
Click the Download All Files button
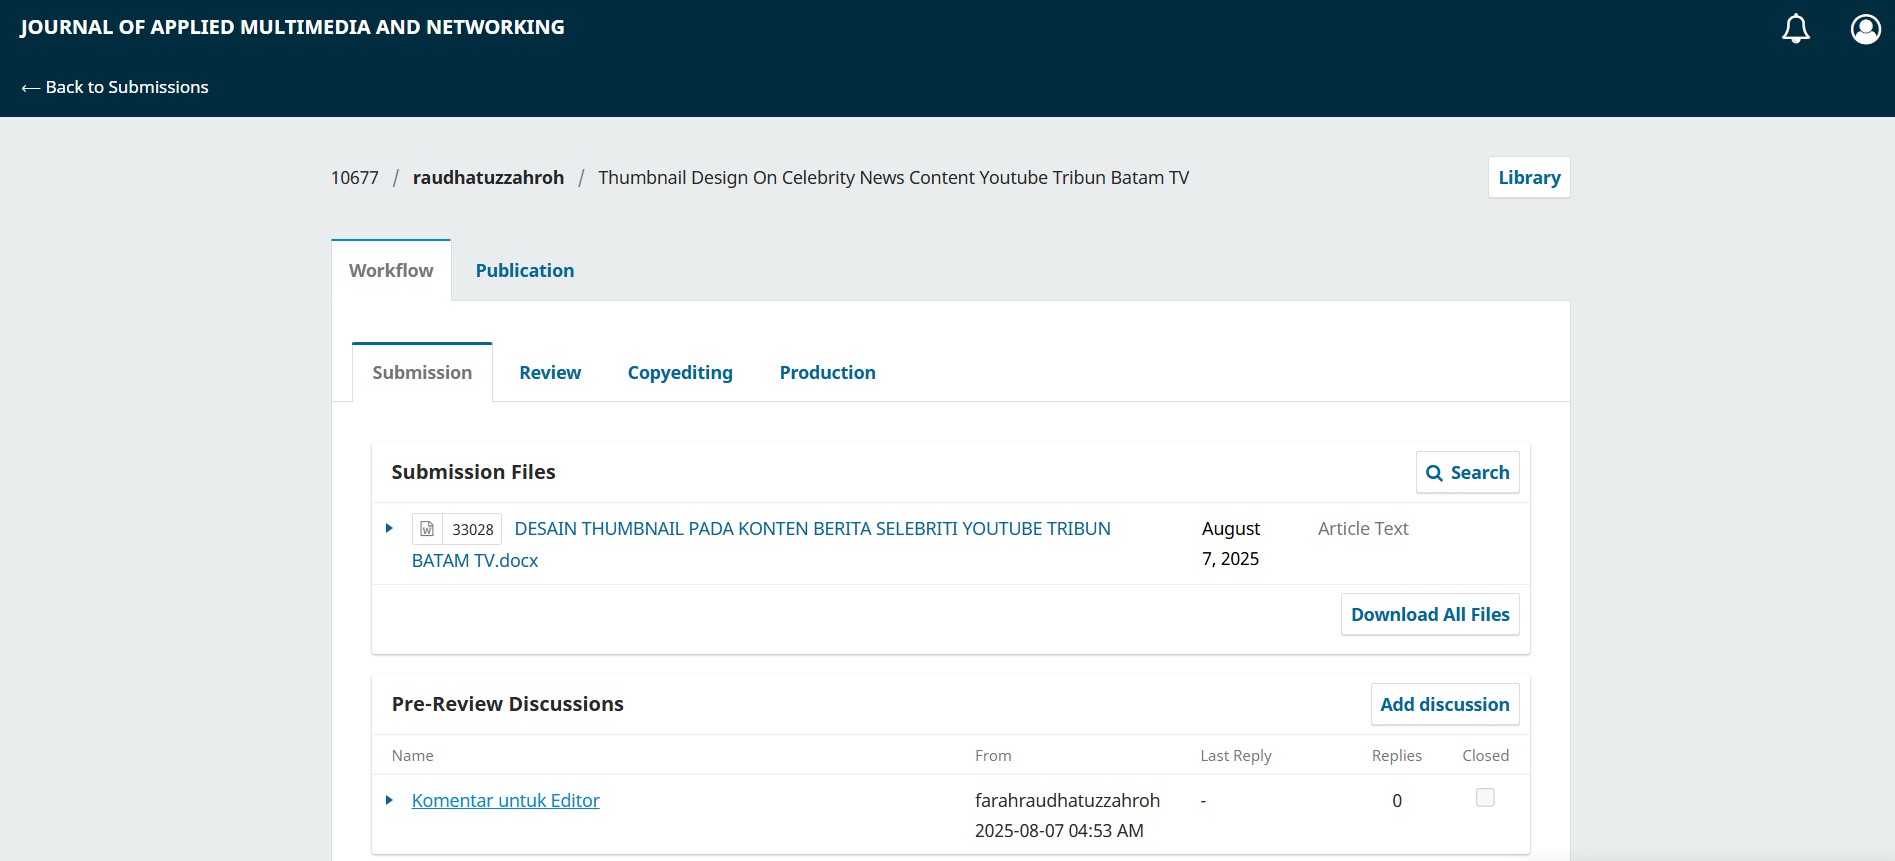tap(1429, 615)
